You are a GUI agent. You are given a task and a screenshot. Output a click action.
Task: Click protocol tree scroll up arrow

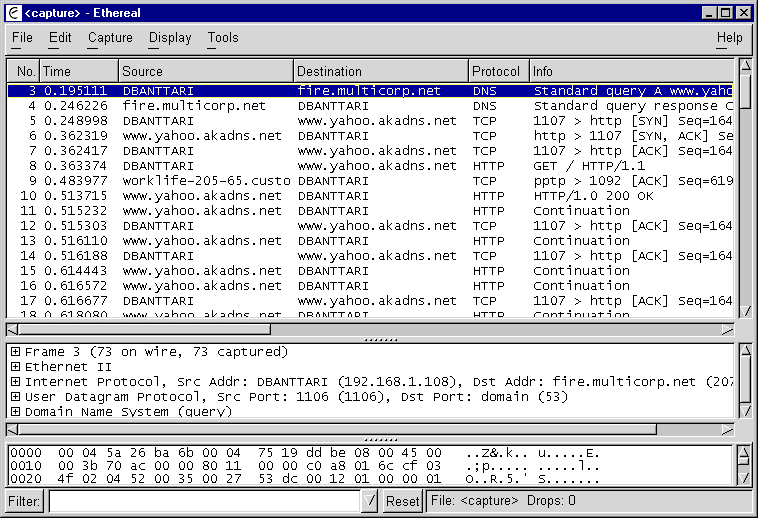tap(745, 350)
